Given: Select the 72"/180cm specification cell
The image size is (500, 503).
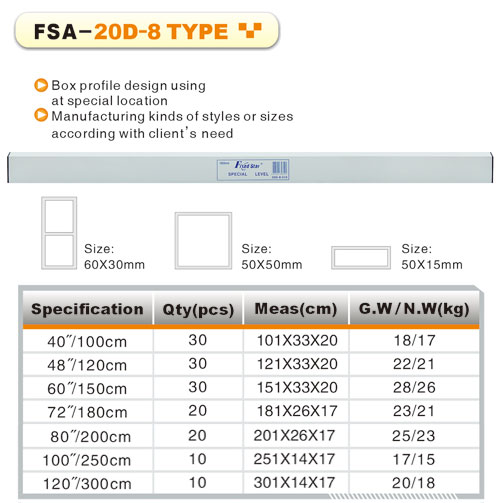Looking at the screenshot, I should tap(88, 412).
